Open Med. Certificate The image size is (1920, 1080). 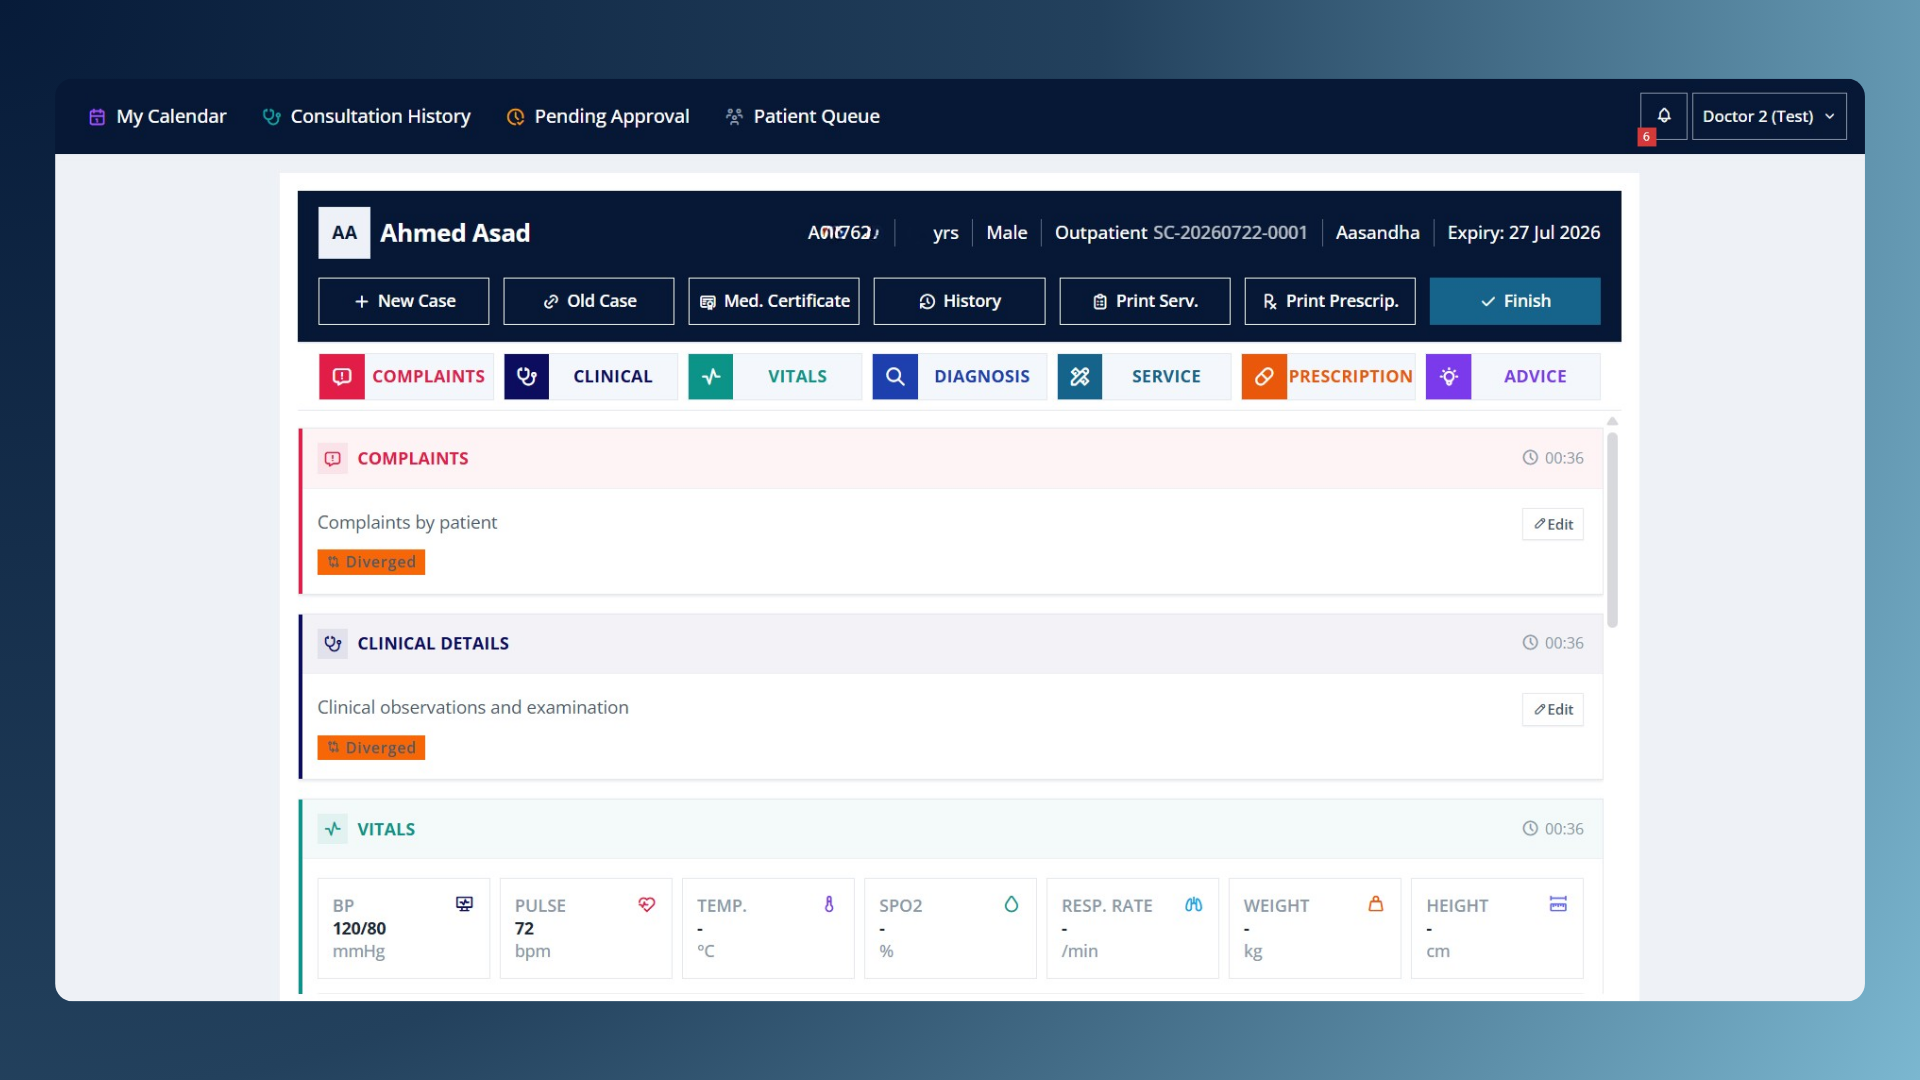pyautogui.click(x=774, y=301)
